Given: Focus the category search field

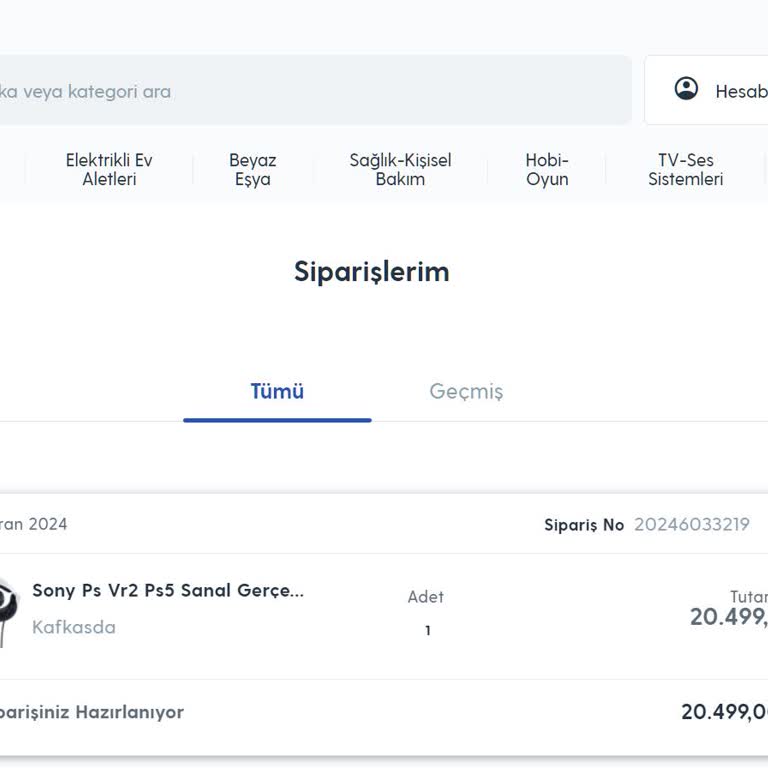Looking at the screenshot, I should (x=315, y=90).
